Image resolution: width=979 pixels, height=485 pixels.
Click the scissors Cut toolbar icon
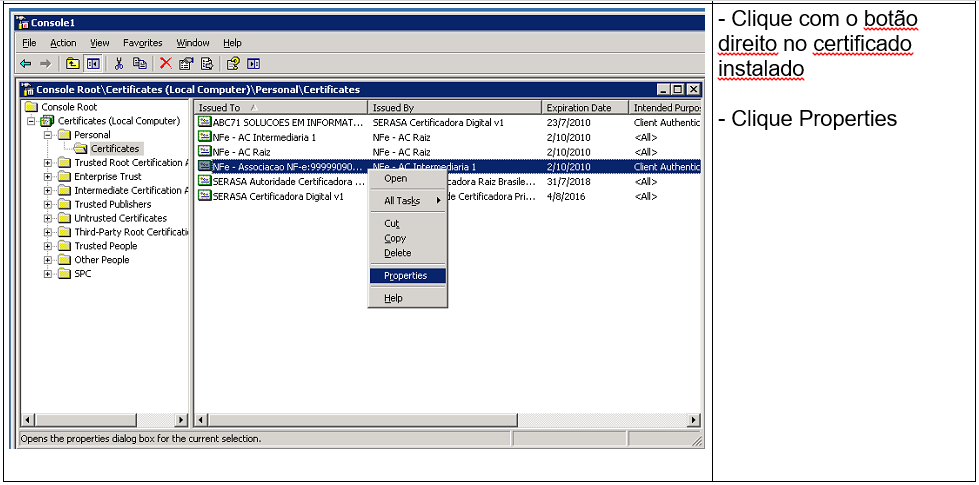(x=119, y=63)
